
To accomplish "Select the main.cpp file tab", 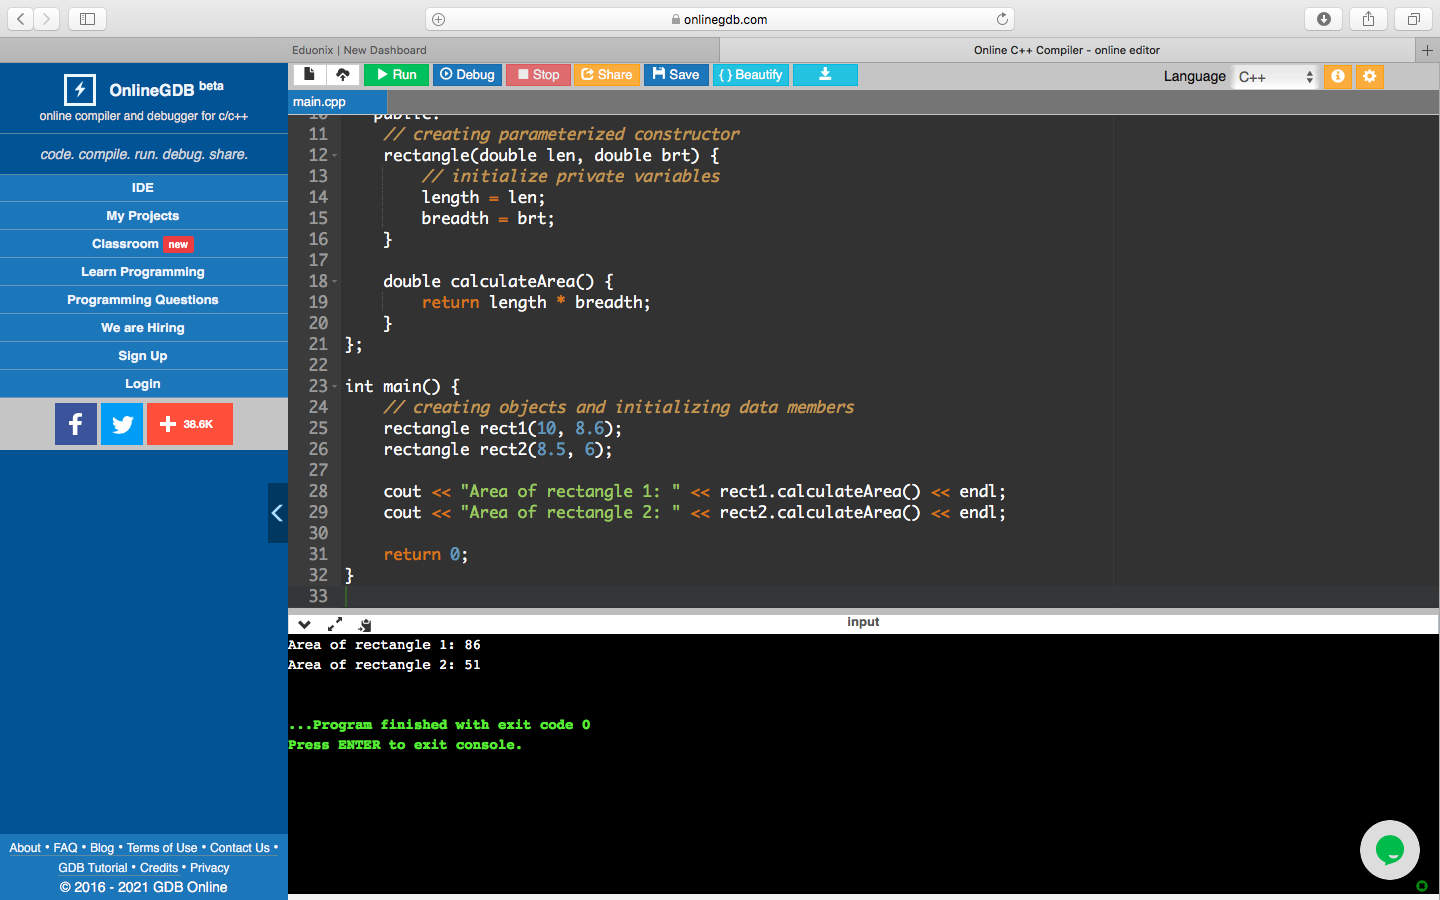I will 320,102.
